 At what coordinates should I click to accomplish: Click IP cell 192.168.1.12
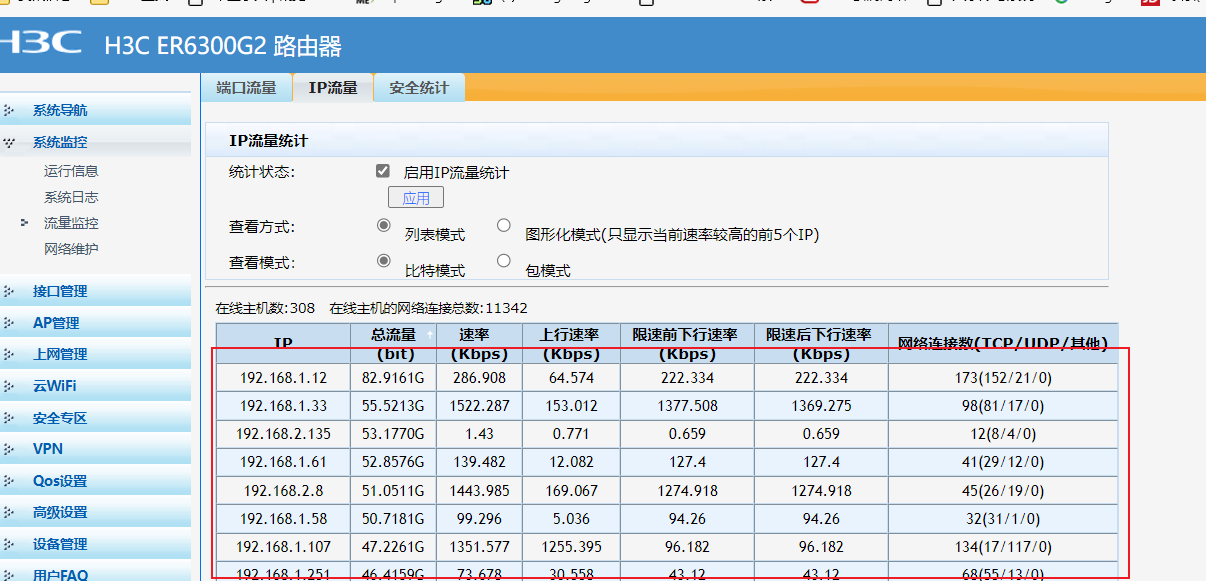point(283,378)
